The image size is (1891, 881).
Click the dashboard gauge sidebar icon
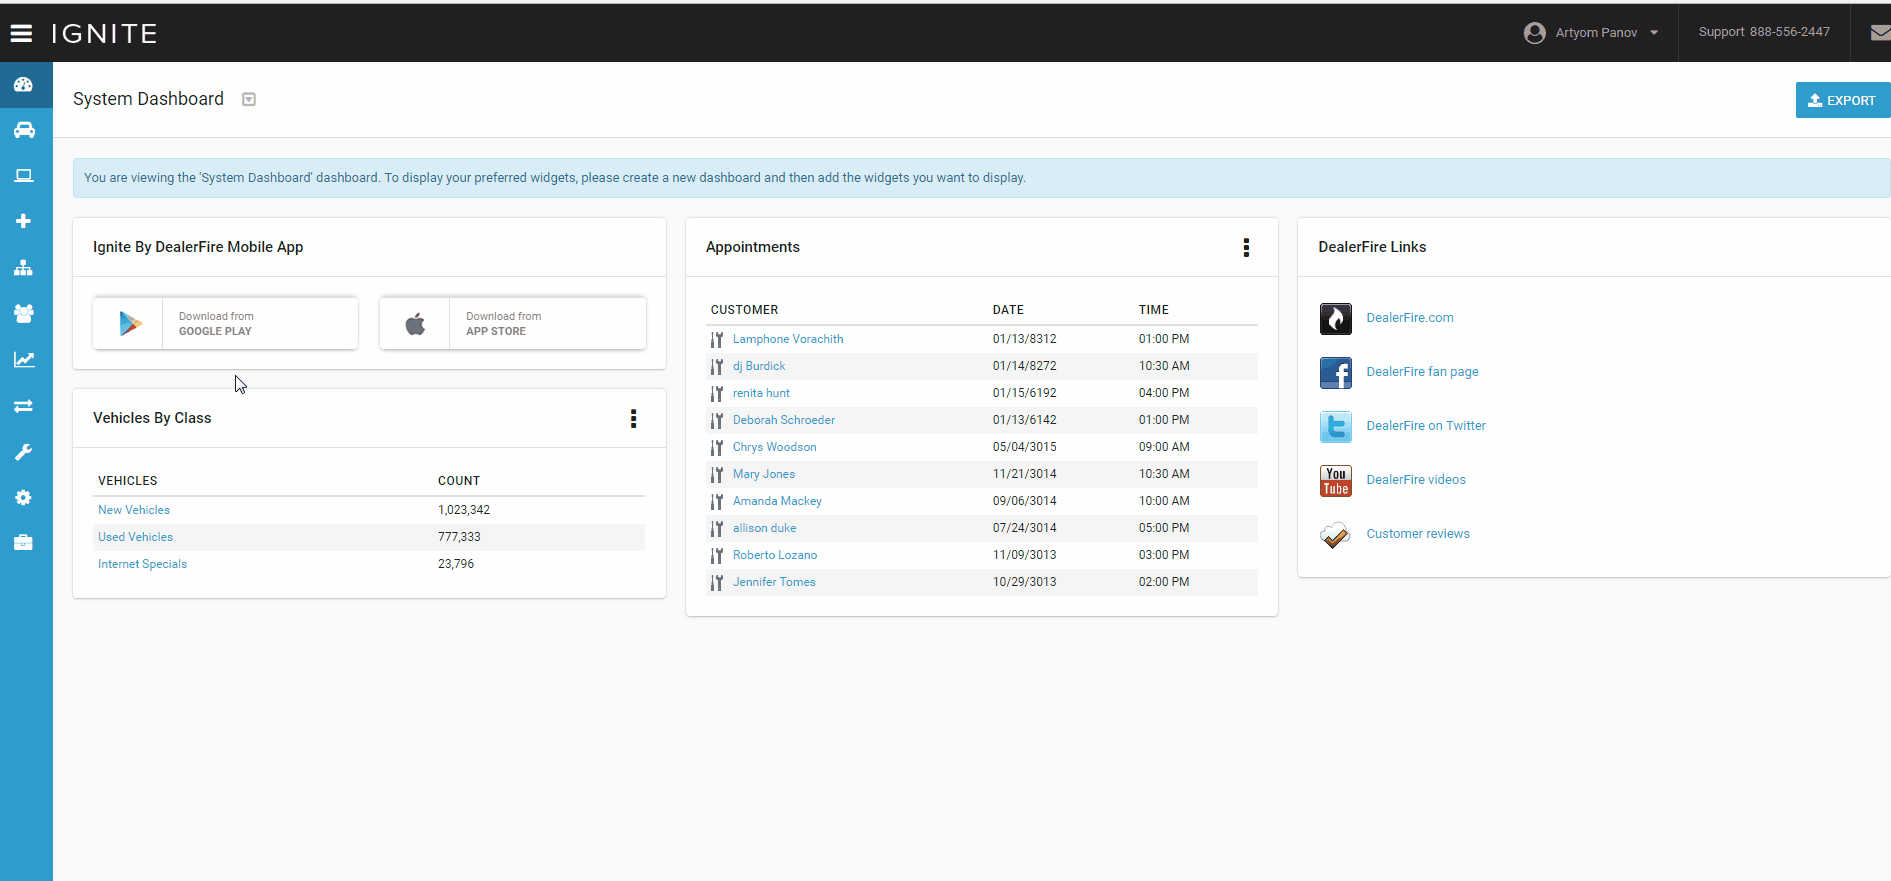click(x=24, y=85)
